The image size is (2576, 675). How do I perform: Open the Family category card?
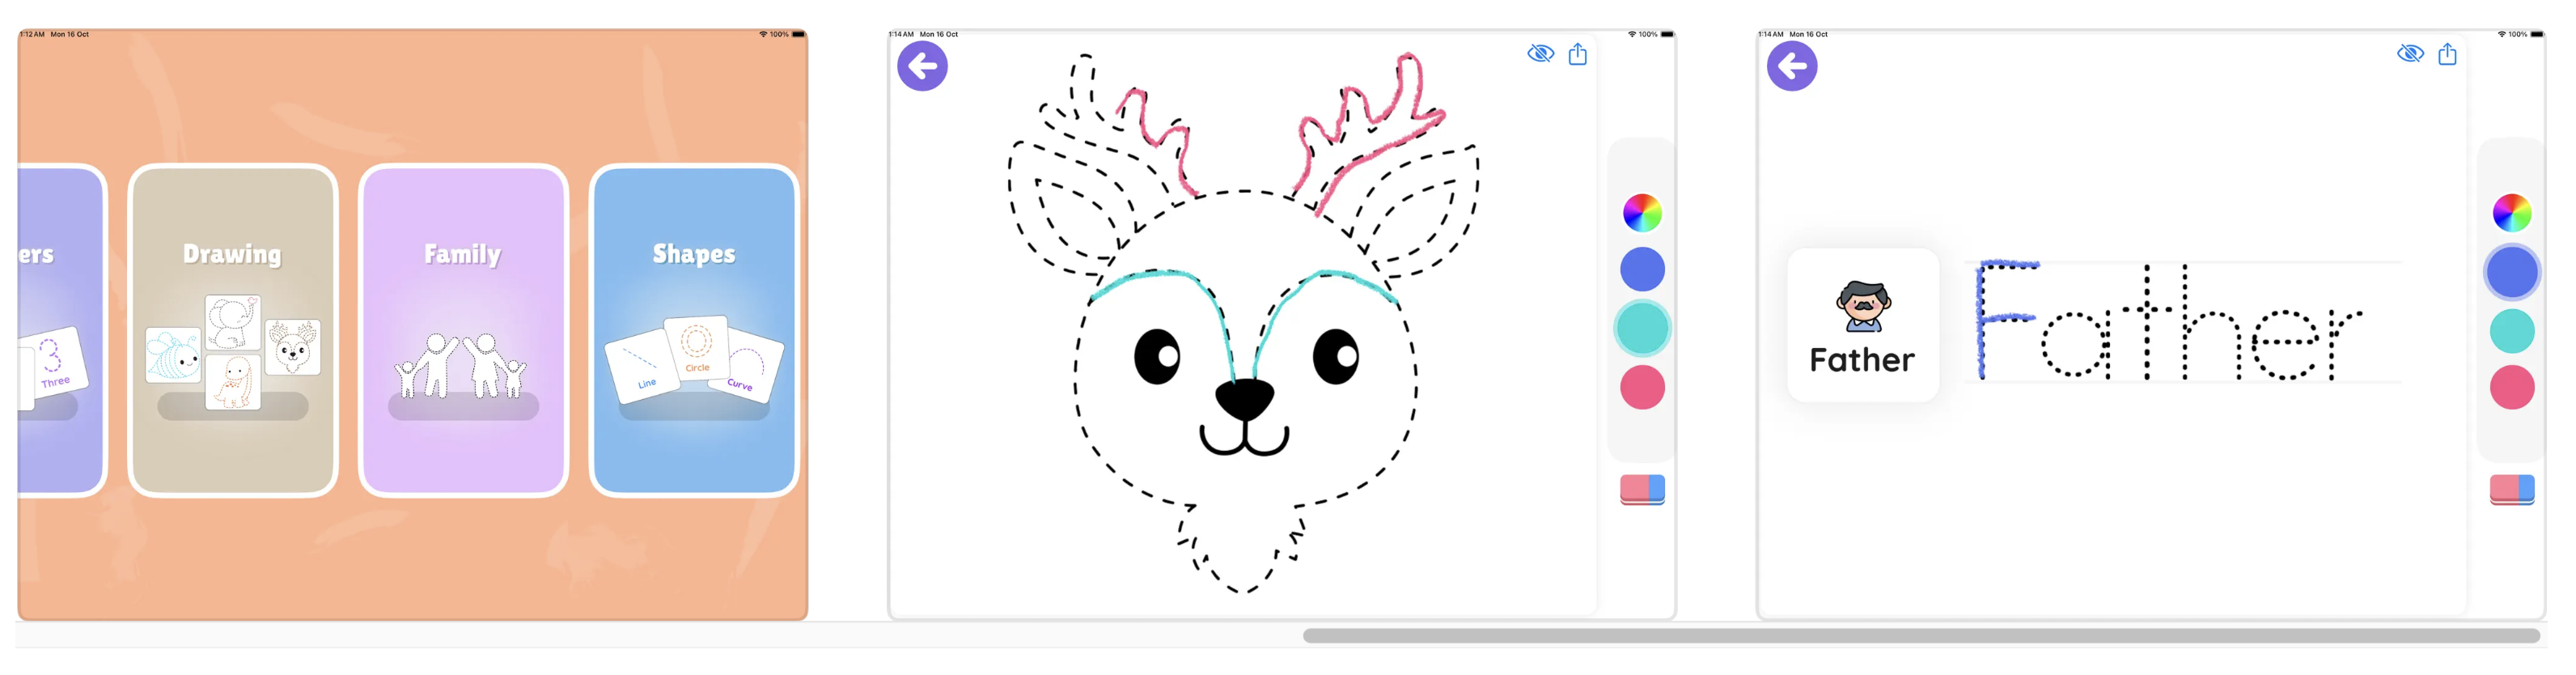tap(463, 330)
